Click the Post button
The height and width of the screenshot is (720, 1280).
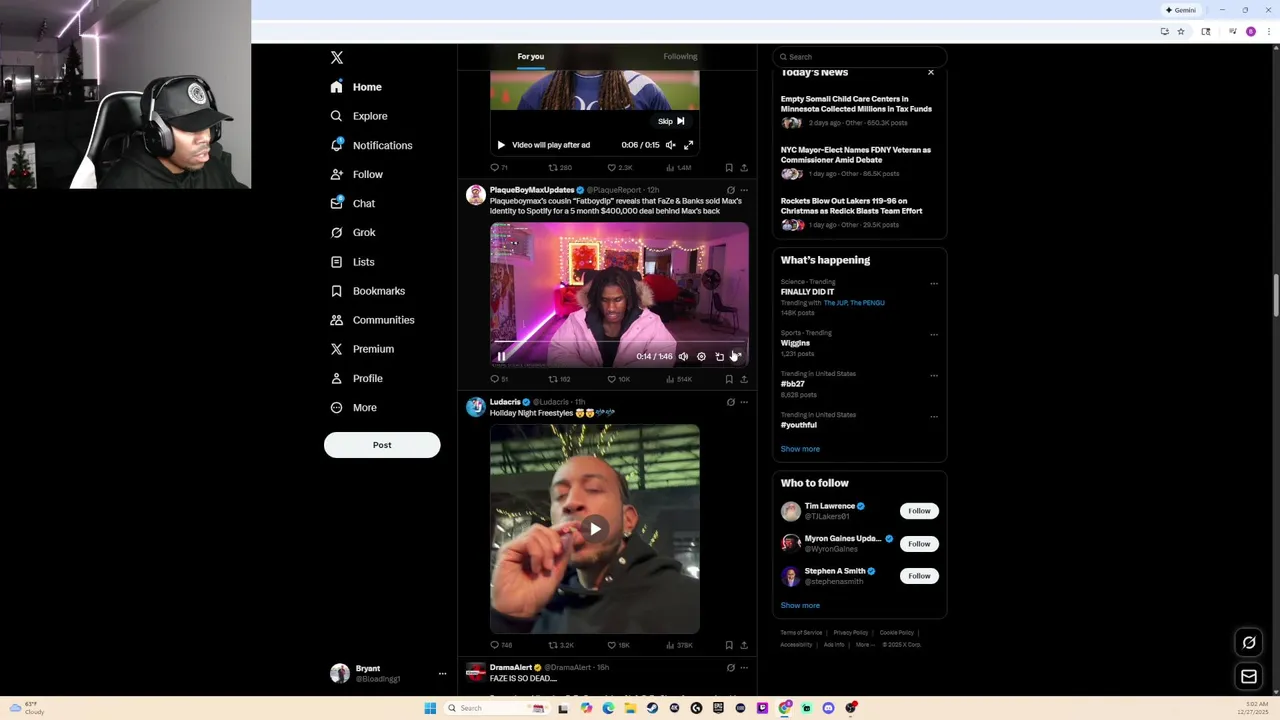tap(382, 445)
